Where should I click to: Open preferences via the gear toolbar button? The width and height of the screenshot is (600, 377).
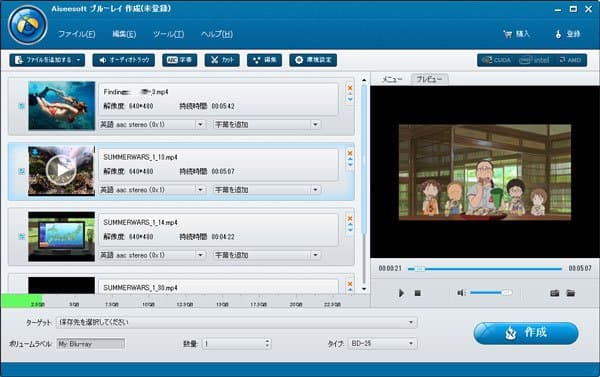(x=313, y=60)
